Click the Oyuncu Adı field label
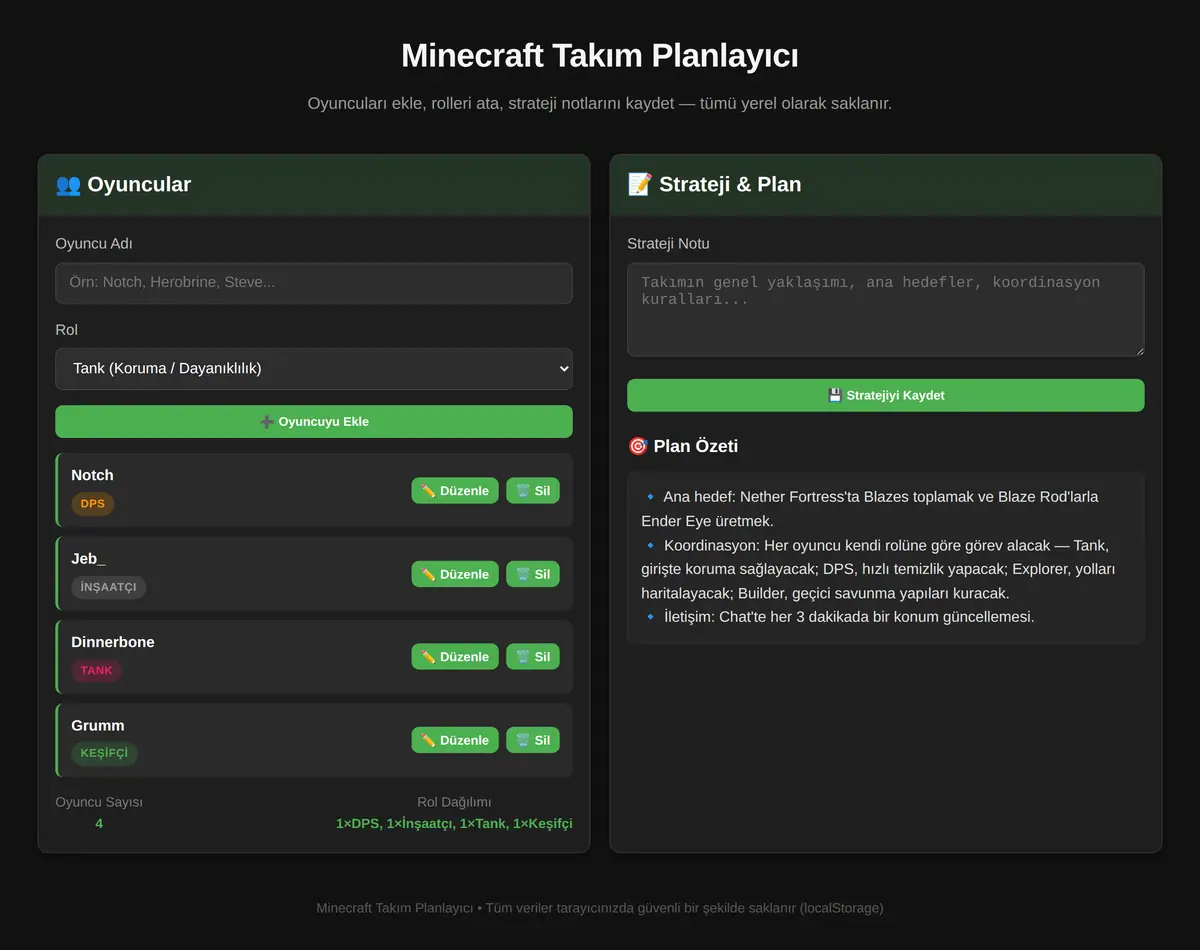Screen dimensions: 1200x950 pos(94,243)
